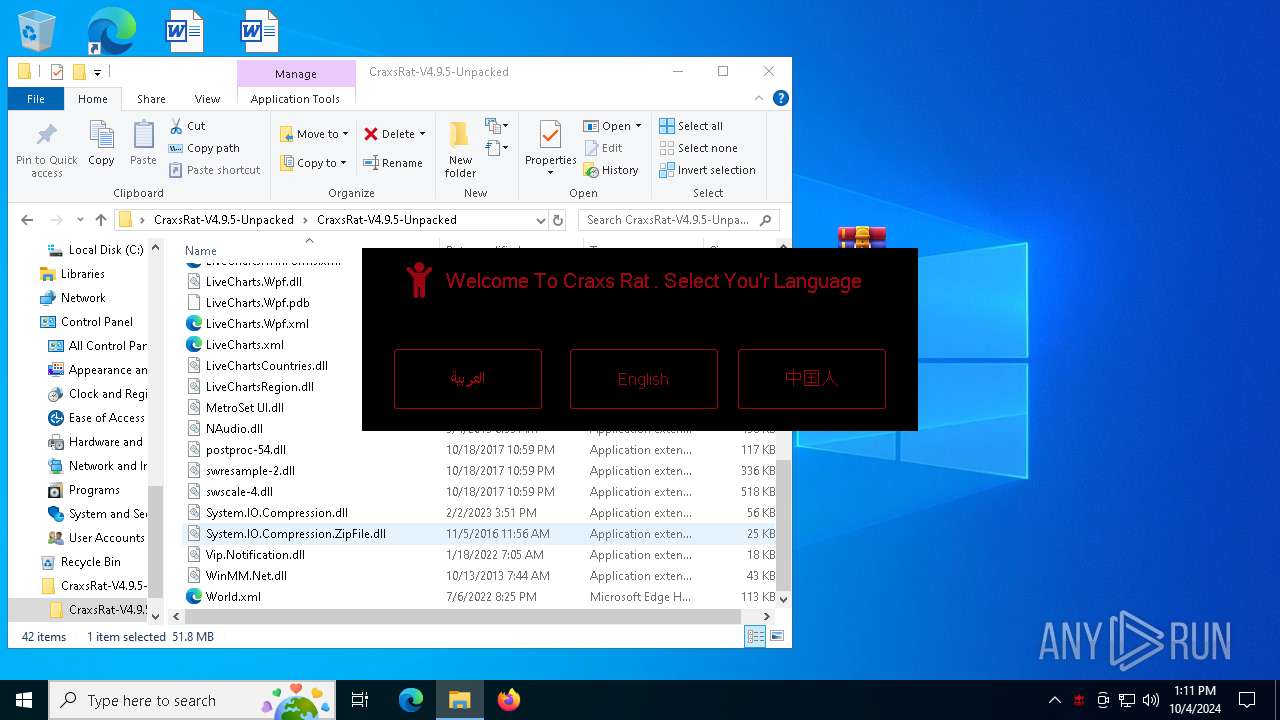This screenshot has width=1280, height=720.
Task: Switch to the View ribbon tab
Action: coord(207,99)
